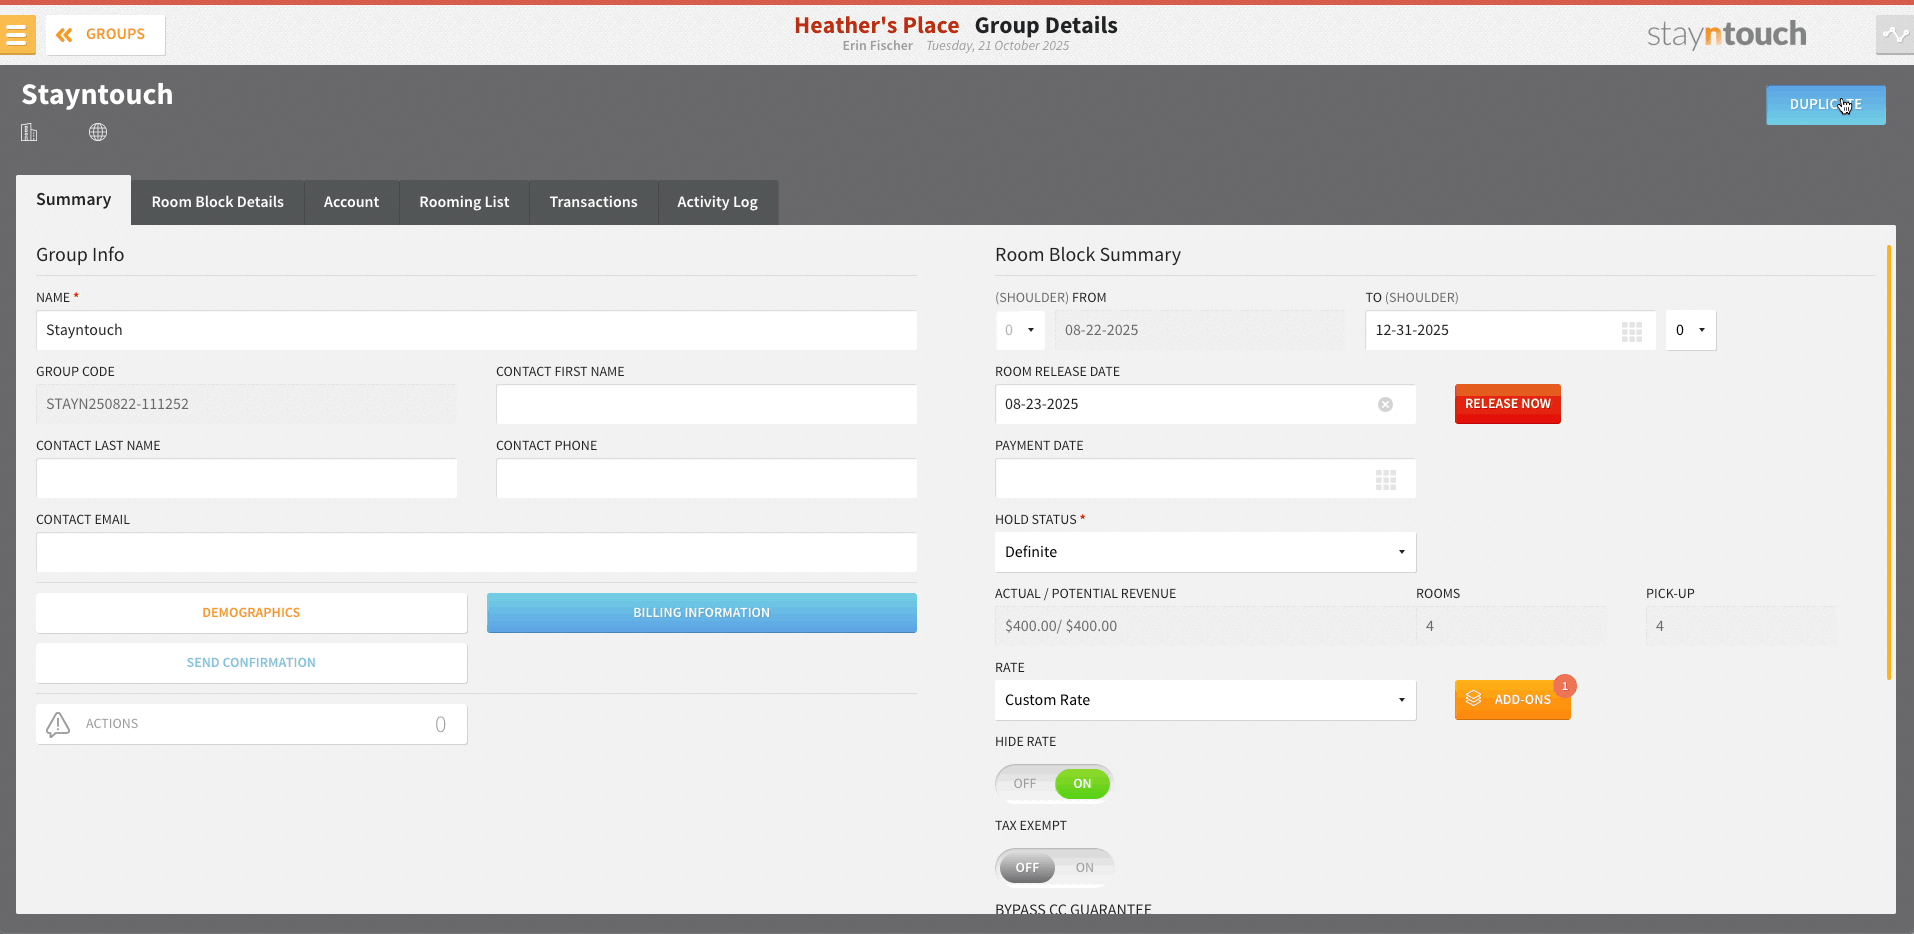Click the Contact Last Name field
Image resolution: width=1914 pixels, height=934 pixels.
[x=246, y=478]
